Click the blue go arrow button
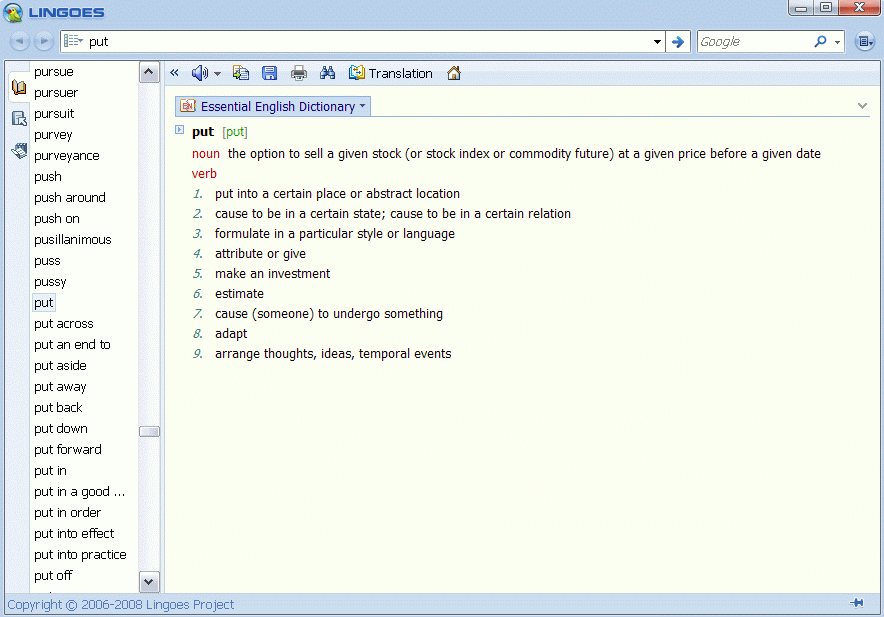 (x=678, y=42)
